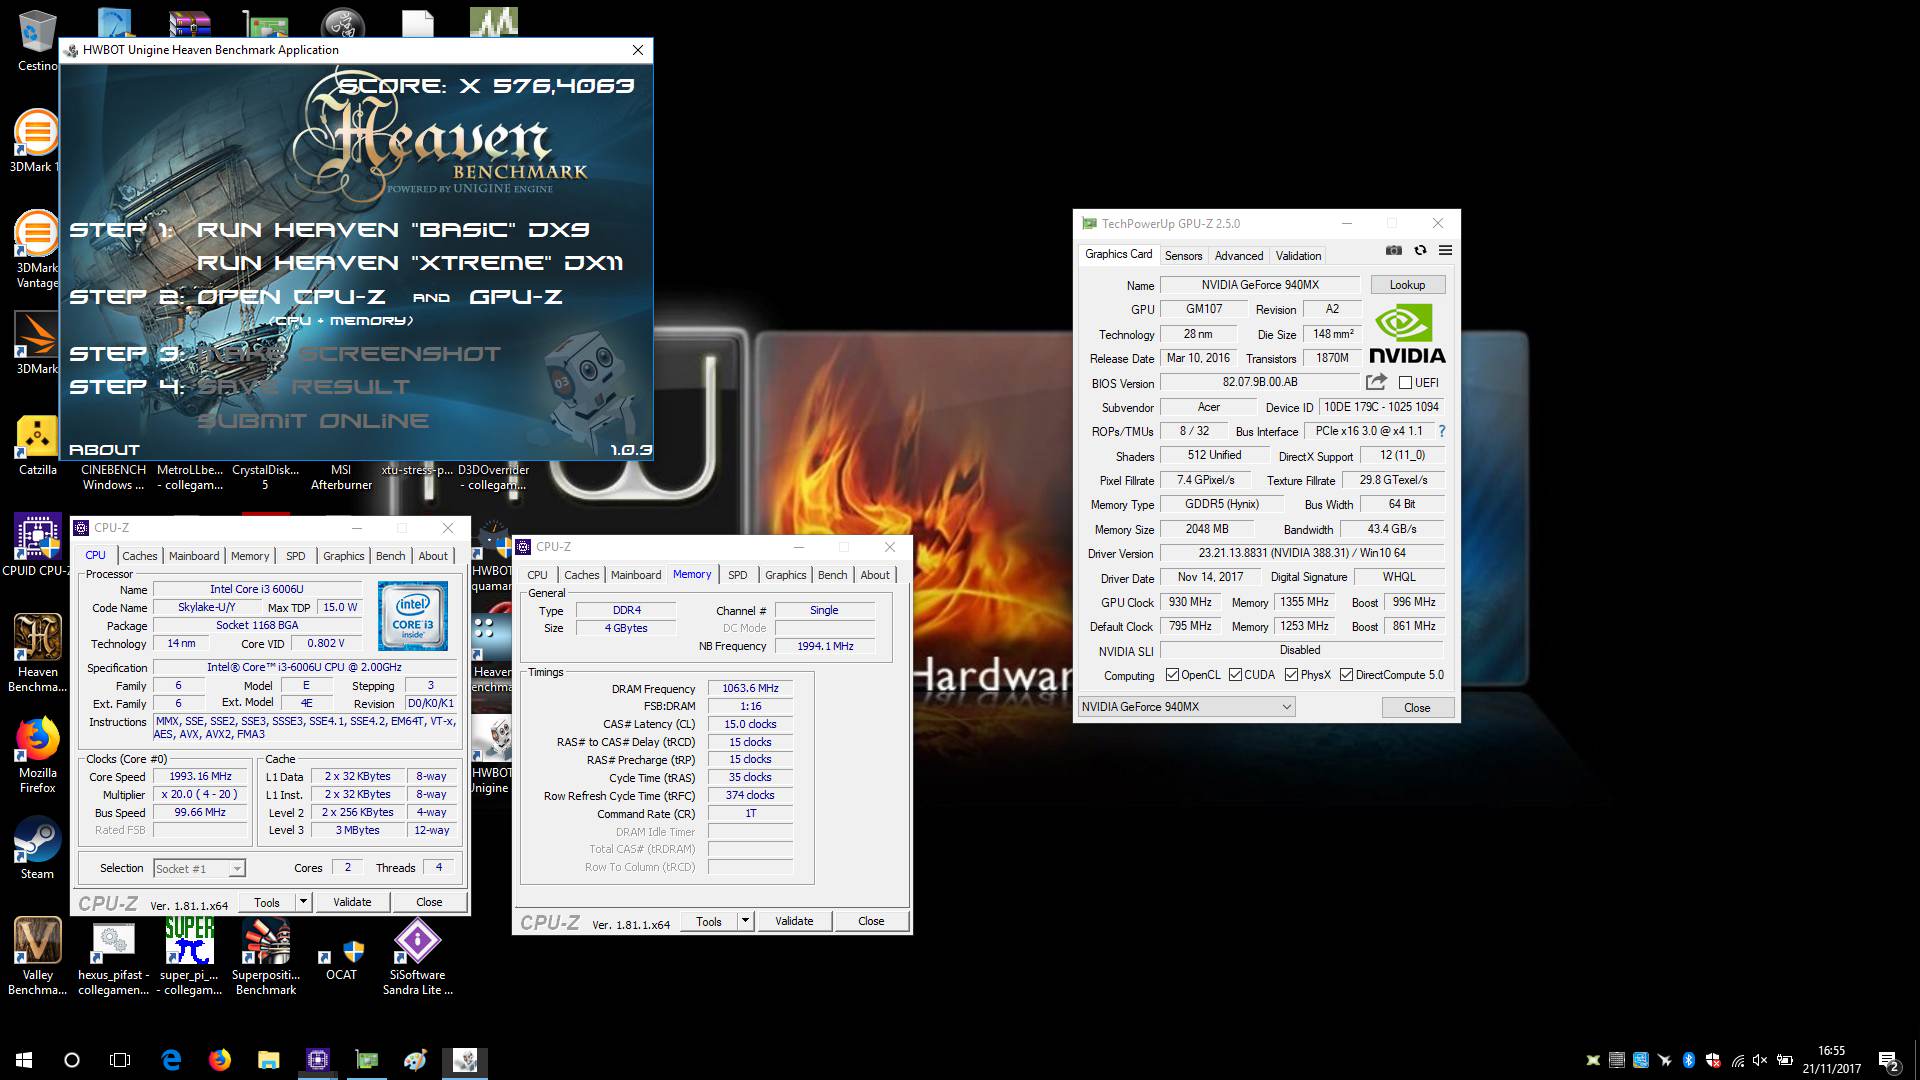Toggle the PhysX checkbox in GPU-Z

1292,675
